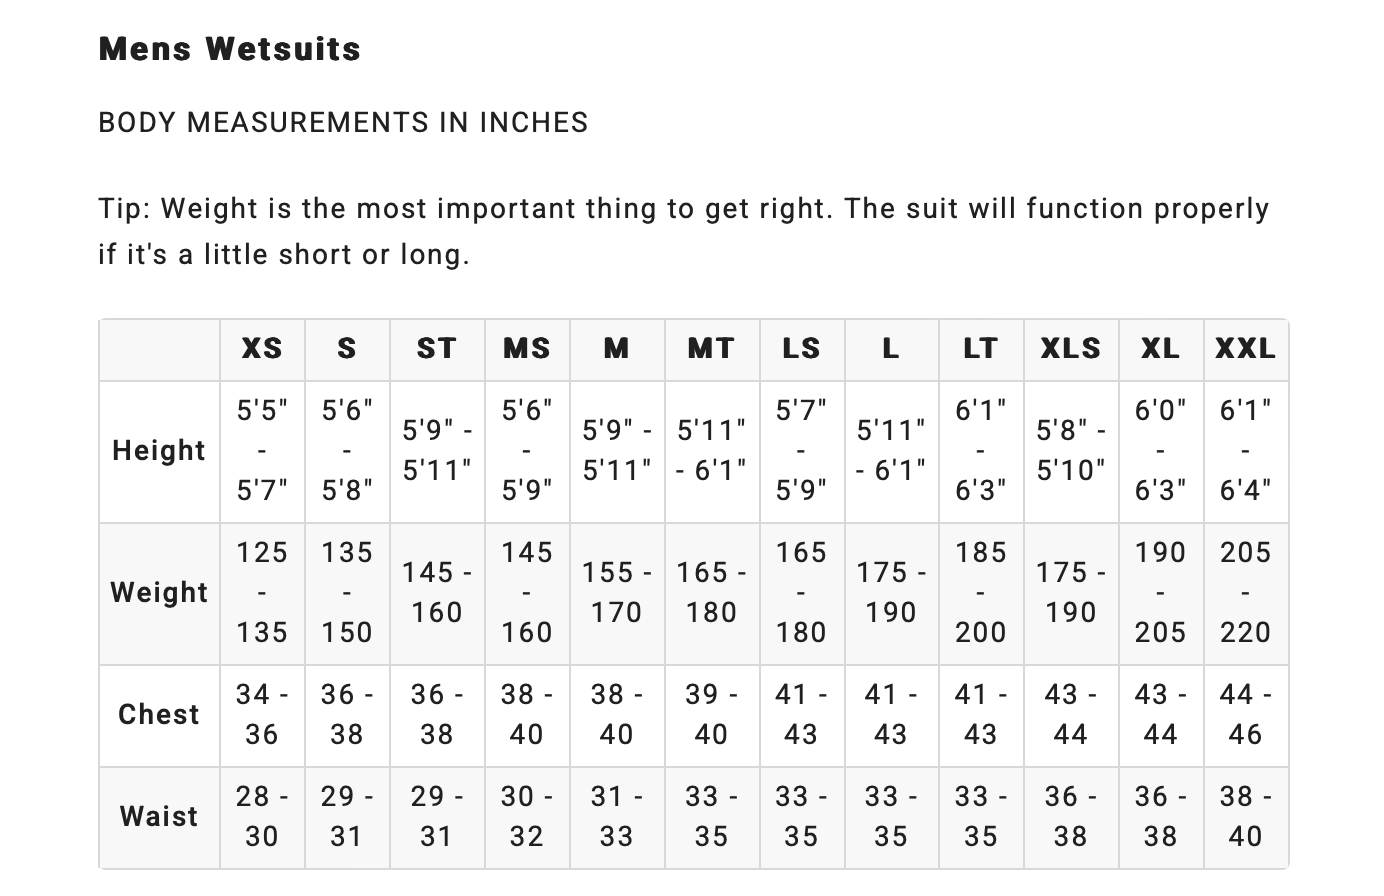
Task: Click the XS weight cell 125 - 135
Action: tap(262, 593)
